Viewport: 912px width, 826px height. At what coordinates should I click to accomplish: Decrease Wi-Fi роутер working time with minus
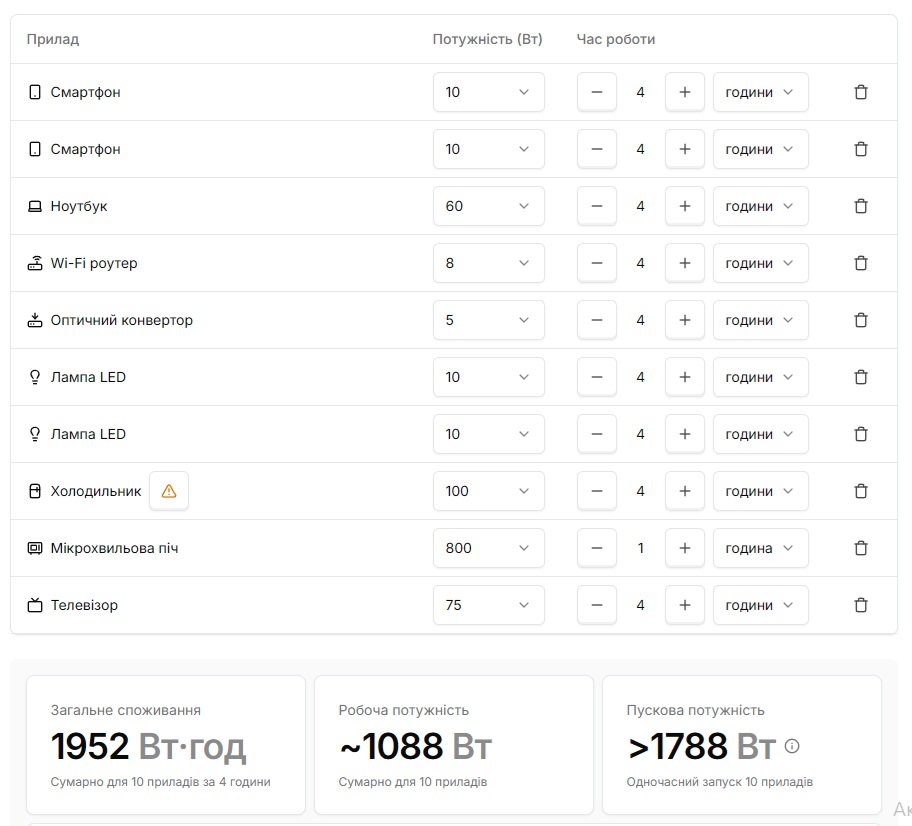597,263
